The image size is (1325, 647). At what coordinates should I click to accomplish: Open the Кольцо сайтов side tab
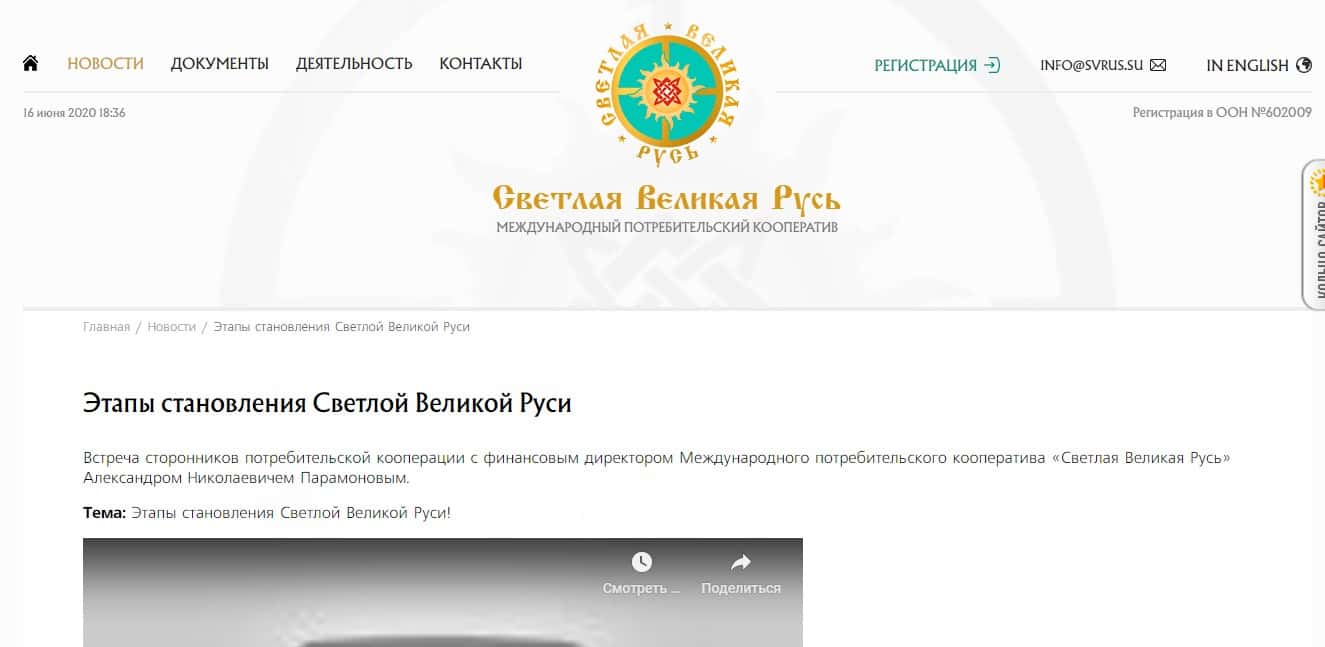[x=1314, y=234]
